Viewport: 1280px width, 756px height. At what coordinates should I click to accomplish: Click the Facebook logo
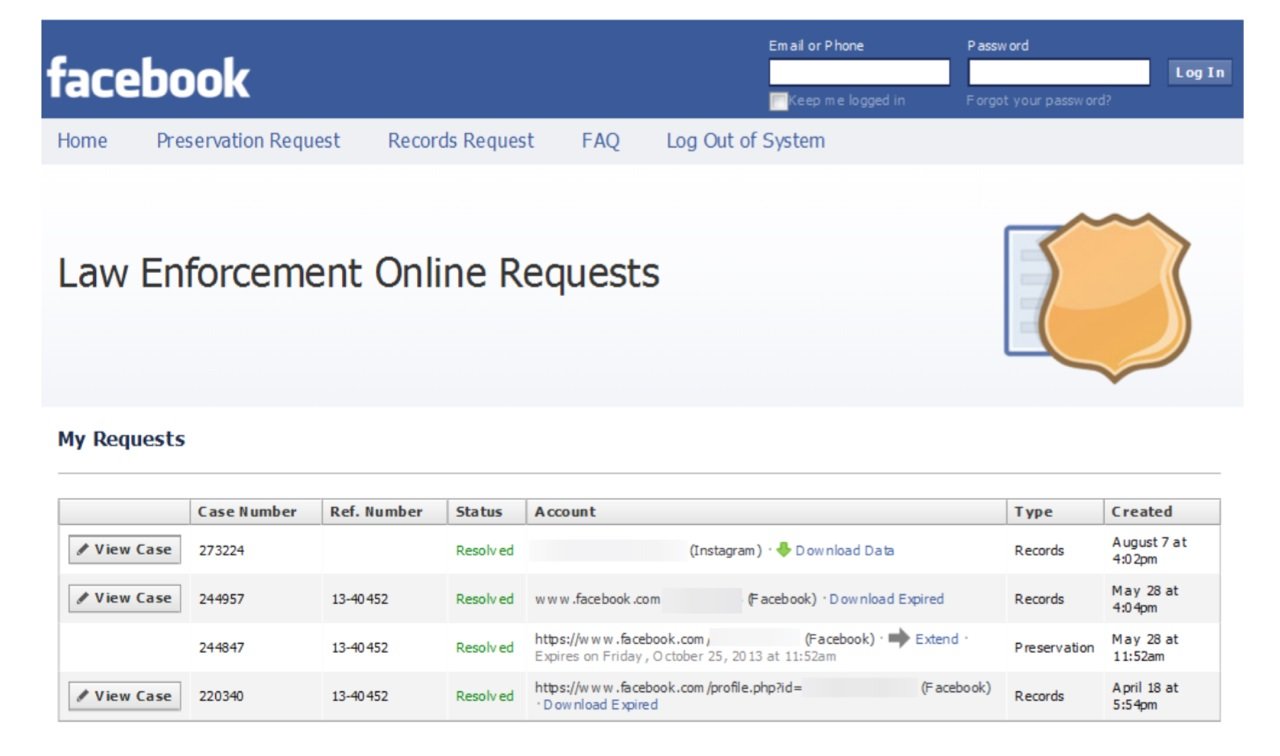tap(148, 78)
